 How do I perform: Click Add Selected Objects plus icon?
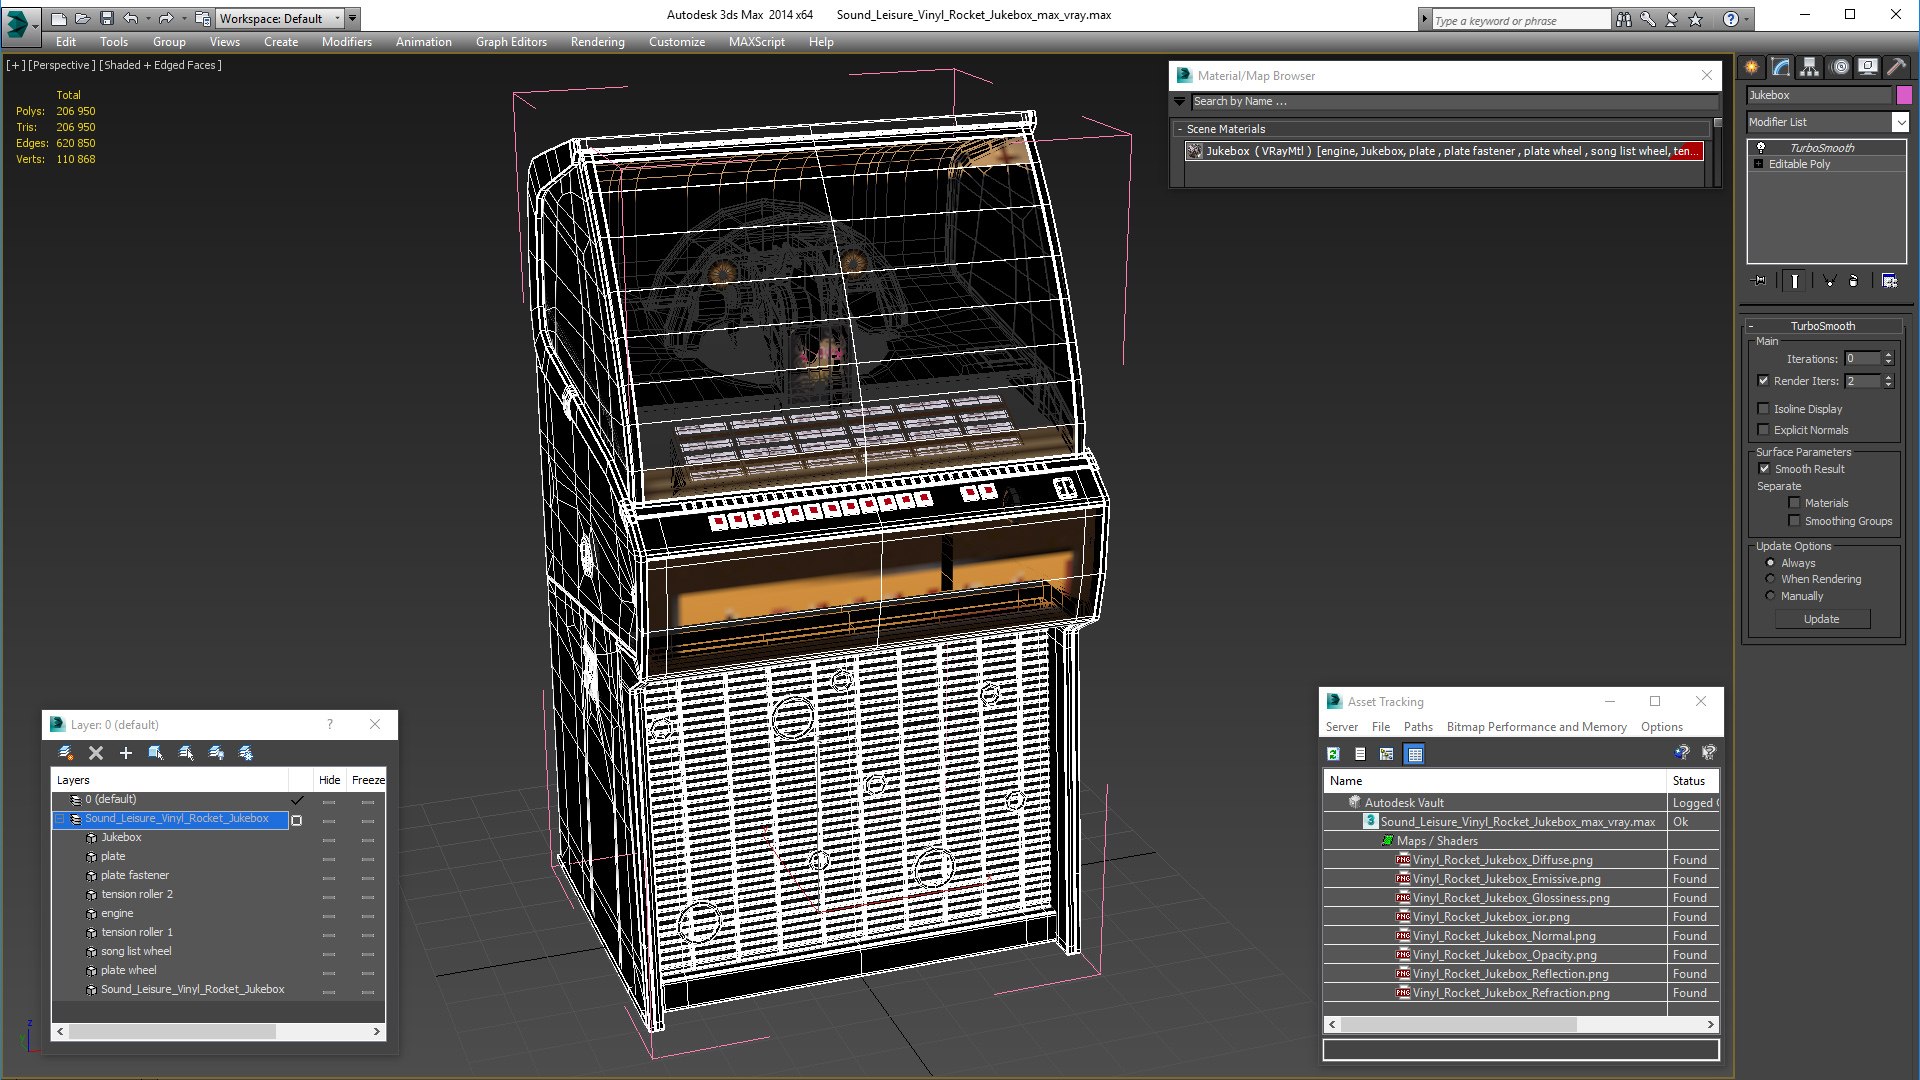pos(126,753)
